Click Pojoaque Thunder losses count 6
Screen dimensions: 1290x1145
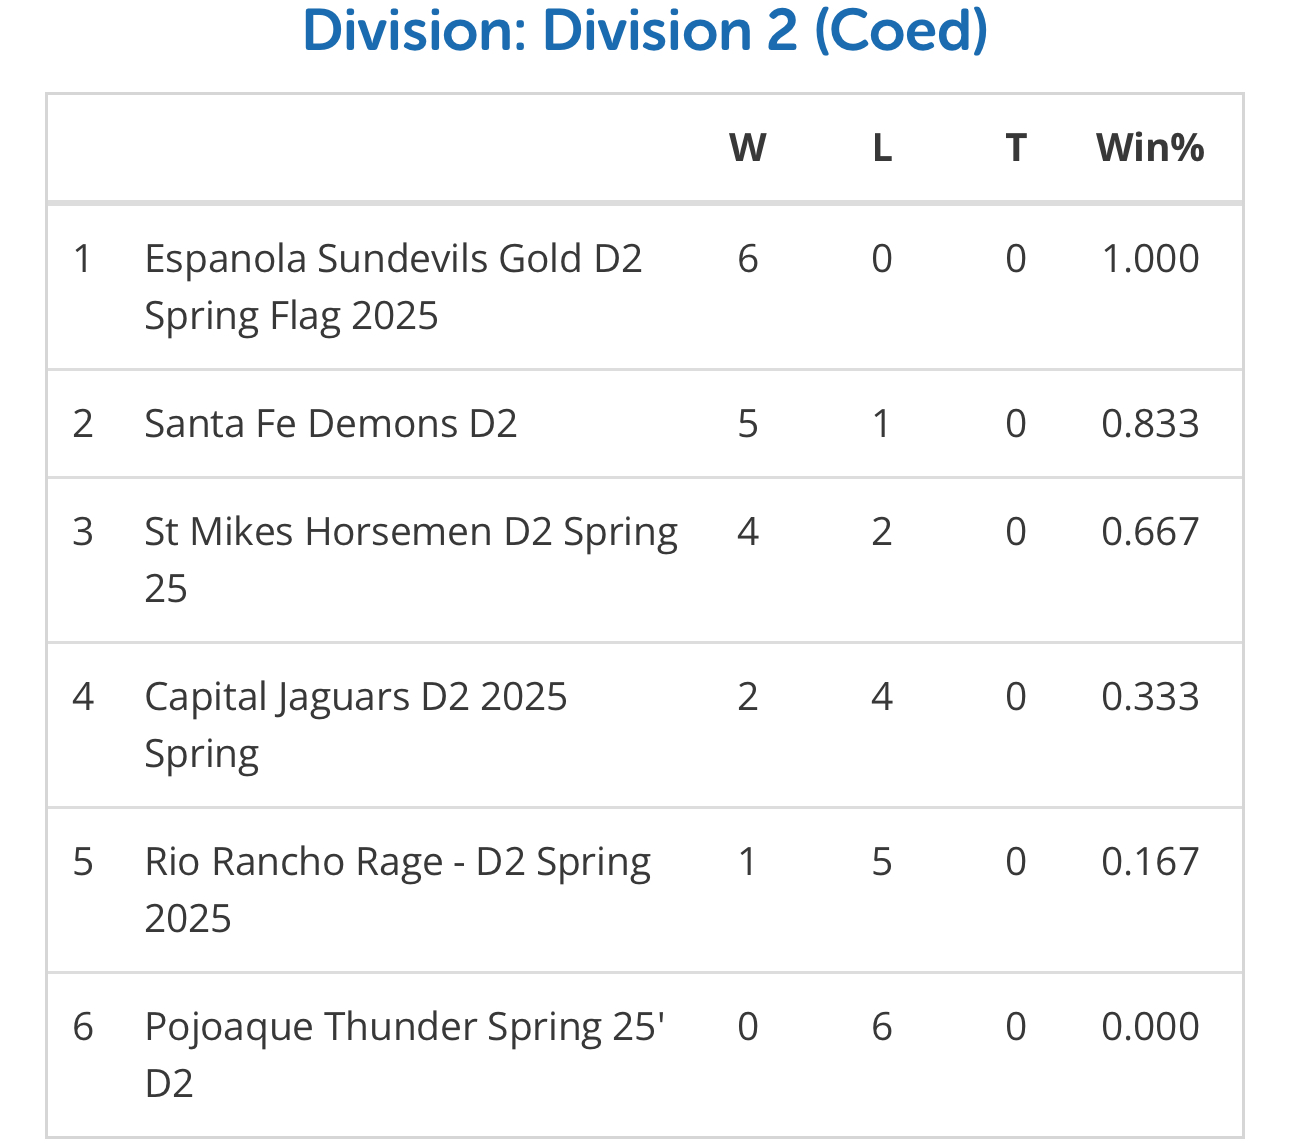click(x=882, y=1027)
